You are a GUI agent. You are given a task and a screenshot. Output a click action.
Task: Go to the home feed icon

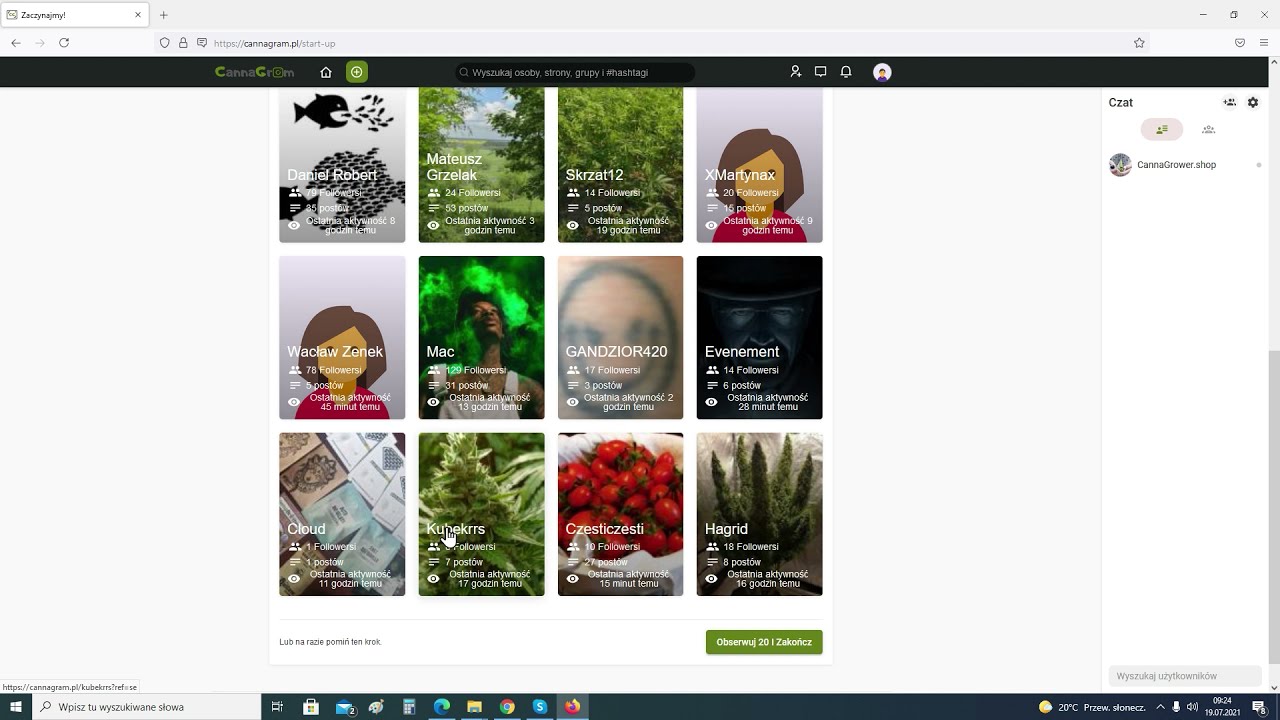coord(326,72)
